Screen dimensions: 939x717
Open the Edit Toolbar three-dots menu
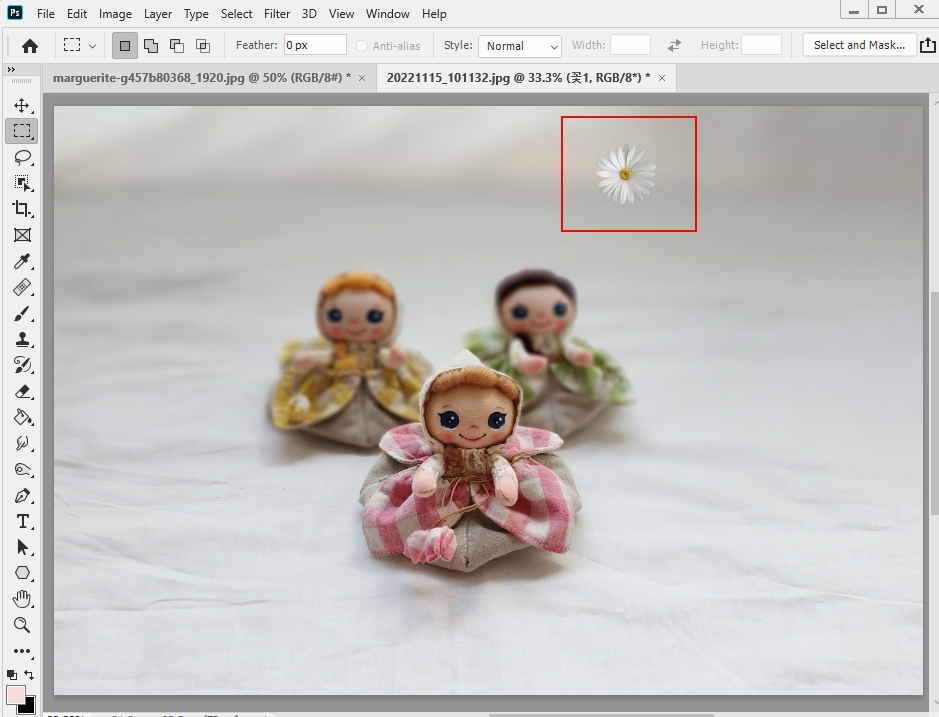tap(22, 651)
